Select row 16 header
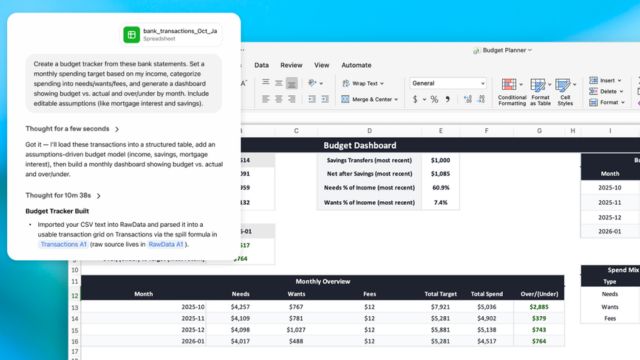The image size is (640, 360). point(75,341)
